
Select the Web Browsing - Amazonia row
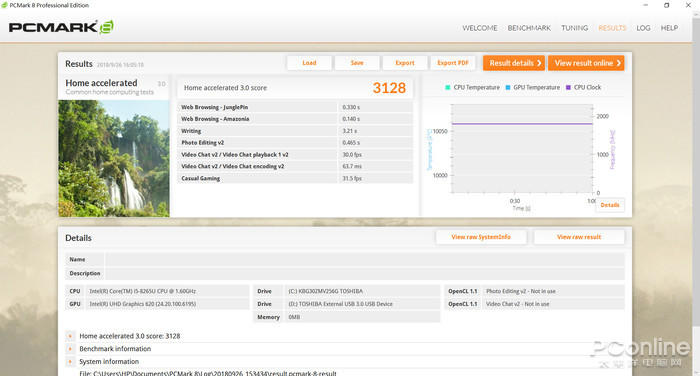click(295, 119)
